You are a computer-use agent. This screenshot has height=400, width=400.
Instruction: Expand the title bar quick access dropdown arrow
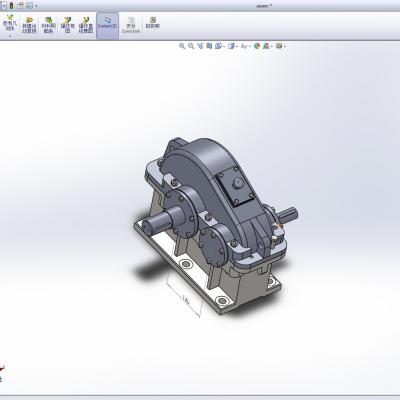pyautogui.click(x=36, y=6)
